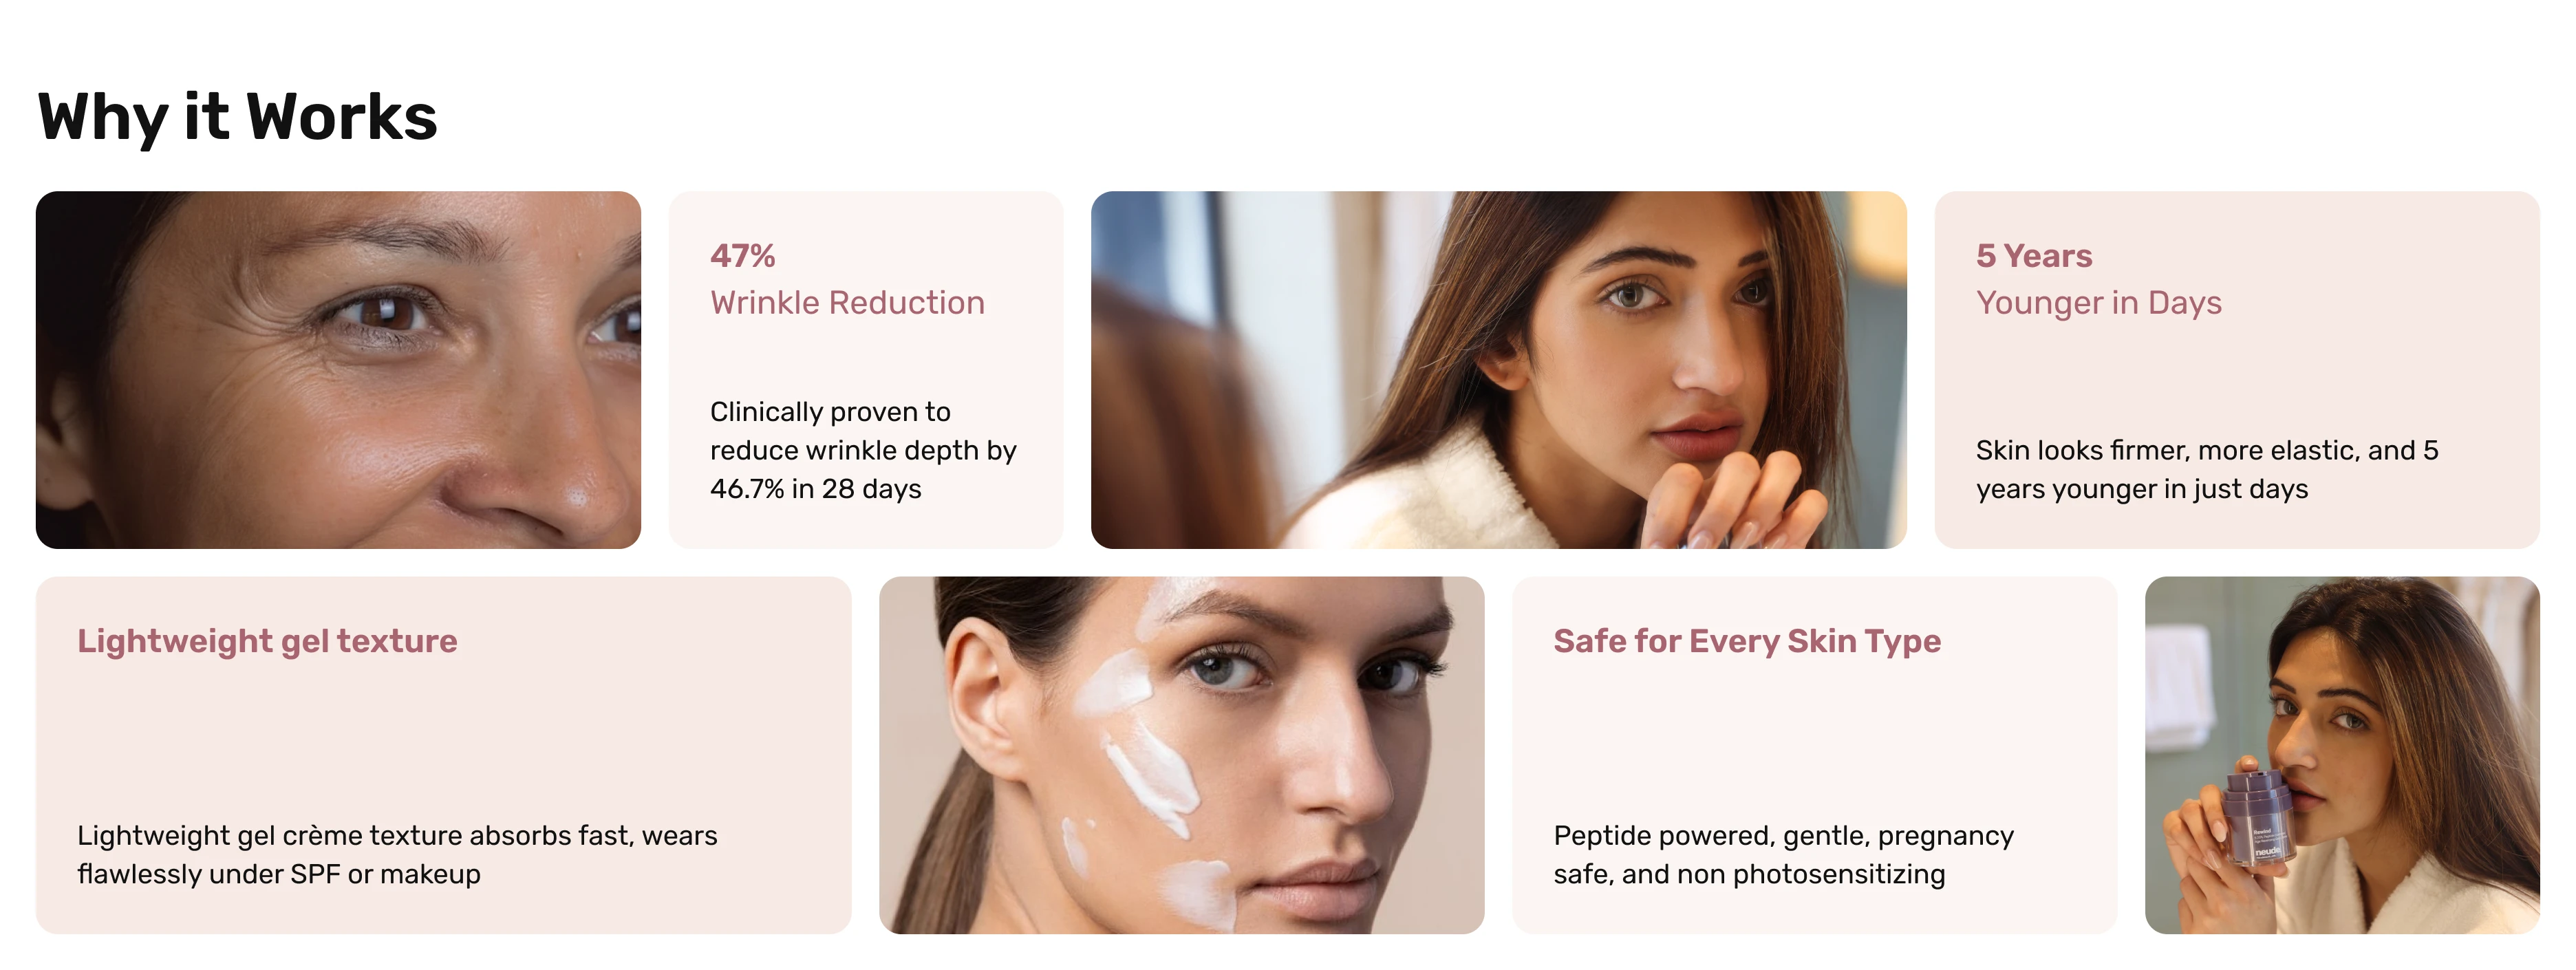Click the 'Lightweight gel texture' heading
The height and width of the screenshot is (970, 2576).
(x=267, y=640)
